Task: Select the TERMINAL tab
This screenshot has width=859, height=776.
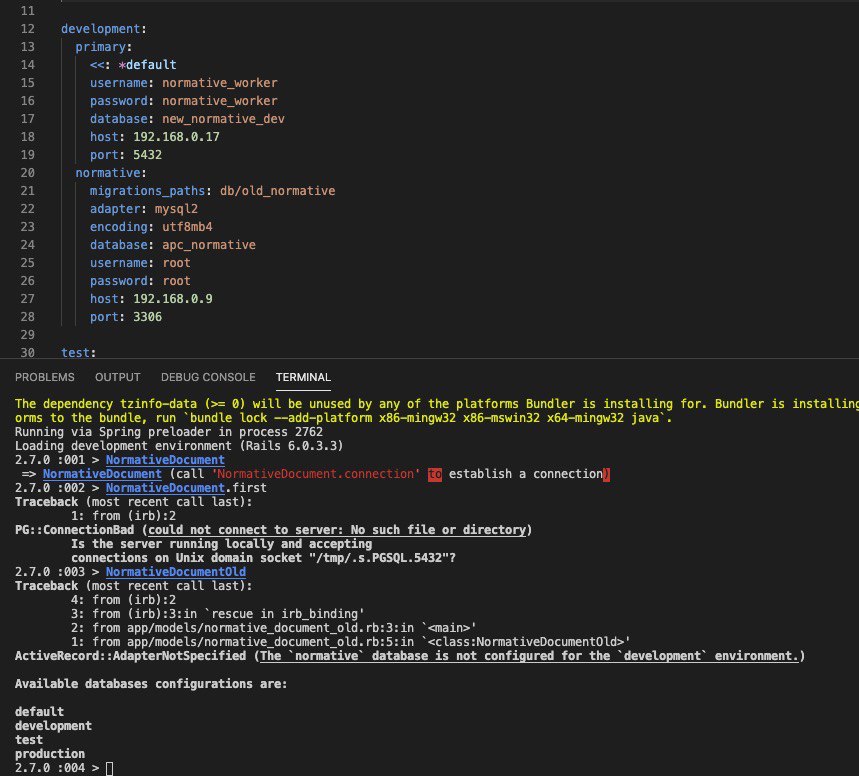Action: click(x=303, y=377)
